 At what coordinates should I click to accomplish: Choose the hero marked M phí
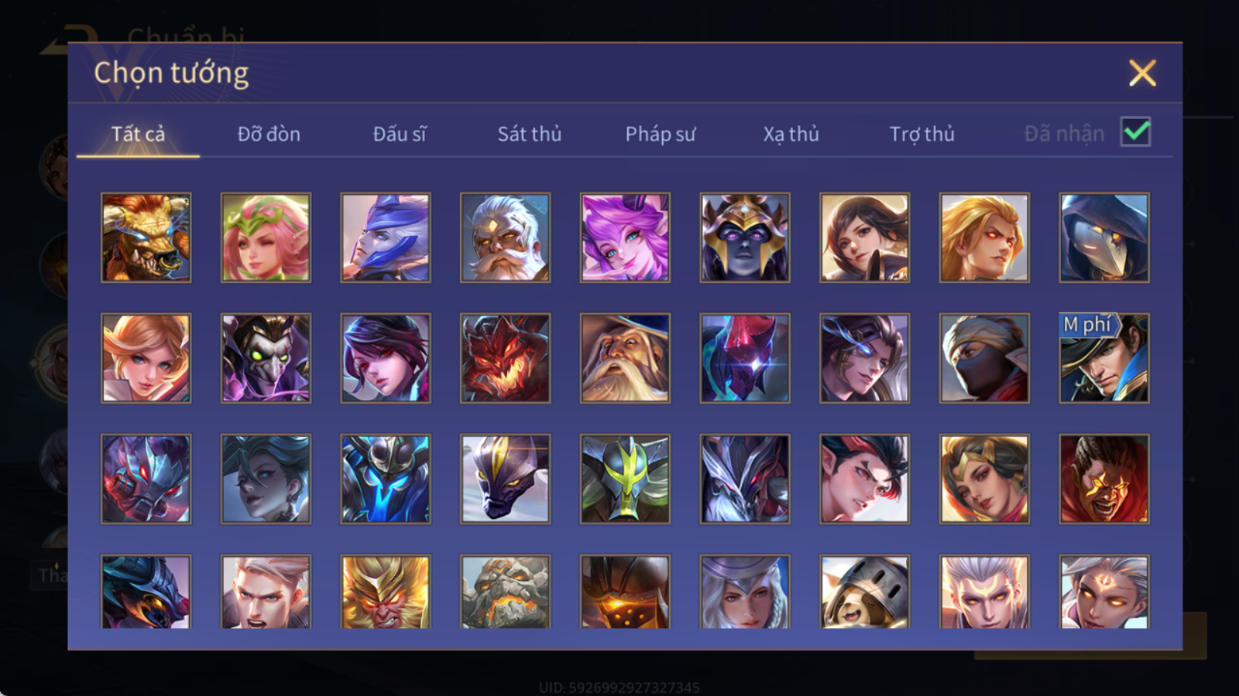[1104, 358]
